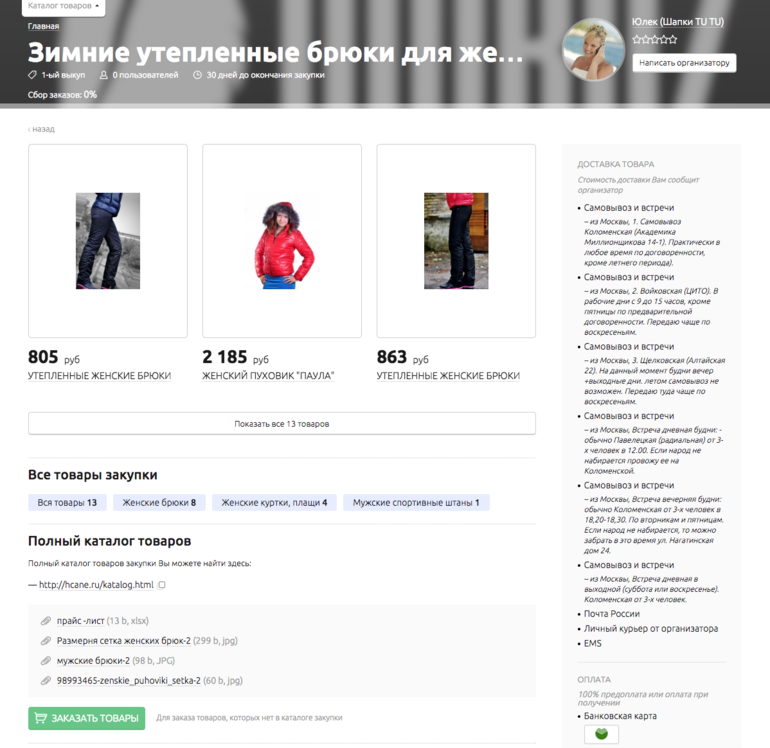
Task: Click the shopping cart icon on the order button
Action: (x=41, y=718)
